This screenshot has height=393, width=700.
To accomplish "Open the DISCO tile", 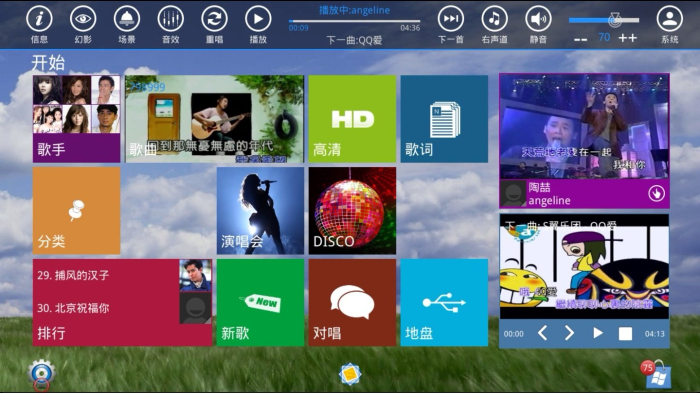I will [x=352, y=211].
